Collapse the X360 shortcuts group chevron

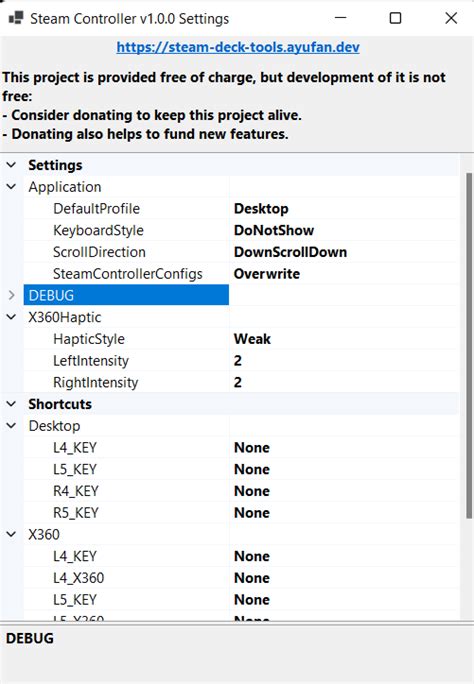(x=11, y=534)
